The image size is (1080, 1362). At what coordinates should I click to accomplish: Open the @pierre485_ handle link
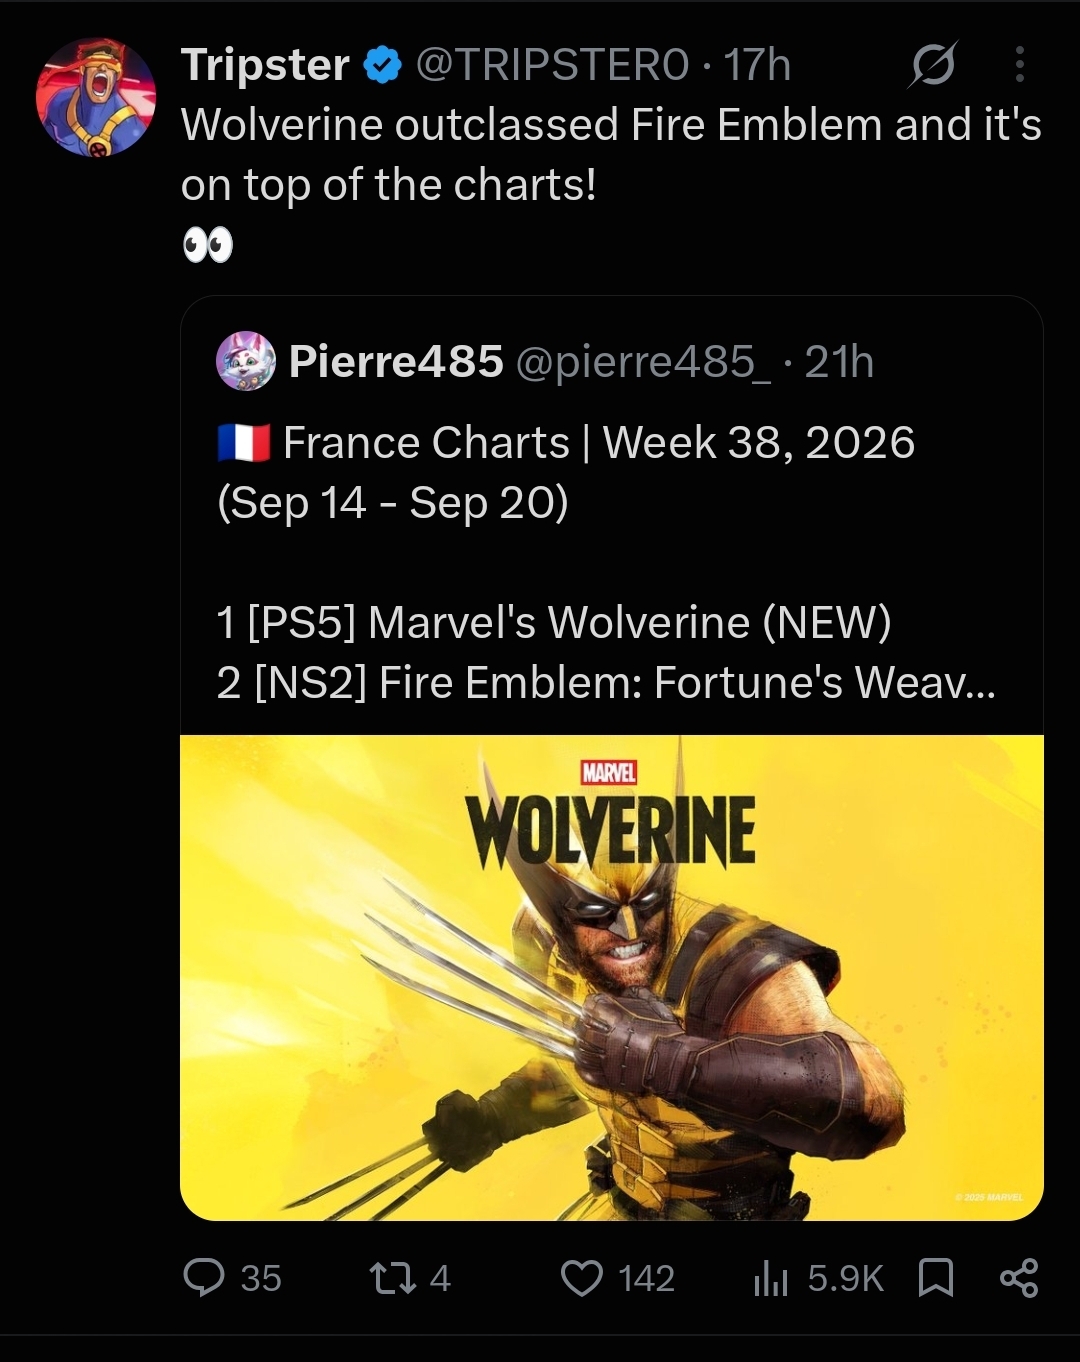pos(643,361)
